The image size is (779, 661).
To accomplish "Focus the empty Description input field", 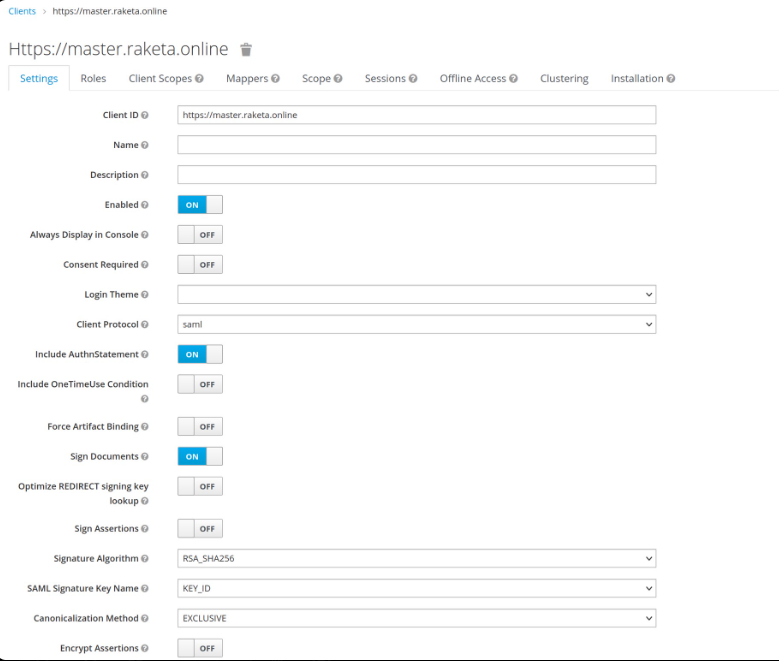I will click(417, 175).
